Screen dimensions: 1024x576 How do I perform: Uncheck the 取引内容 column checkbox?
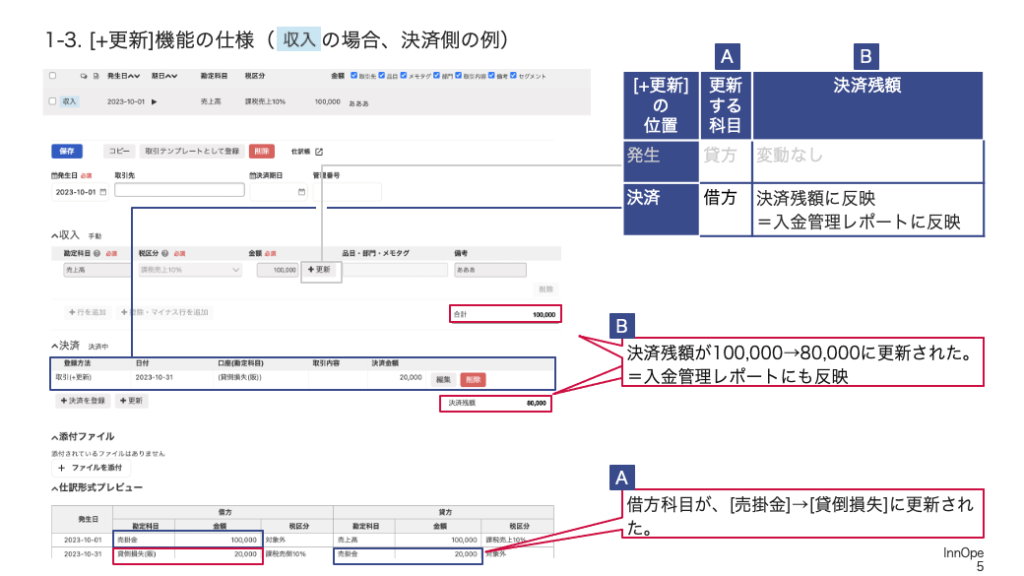click(458, 75)
